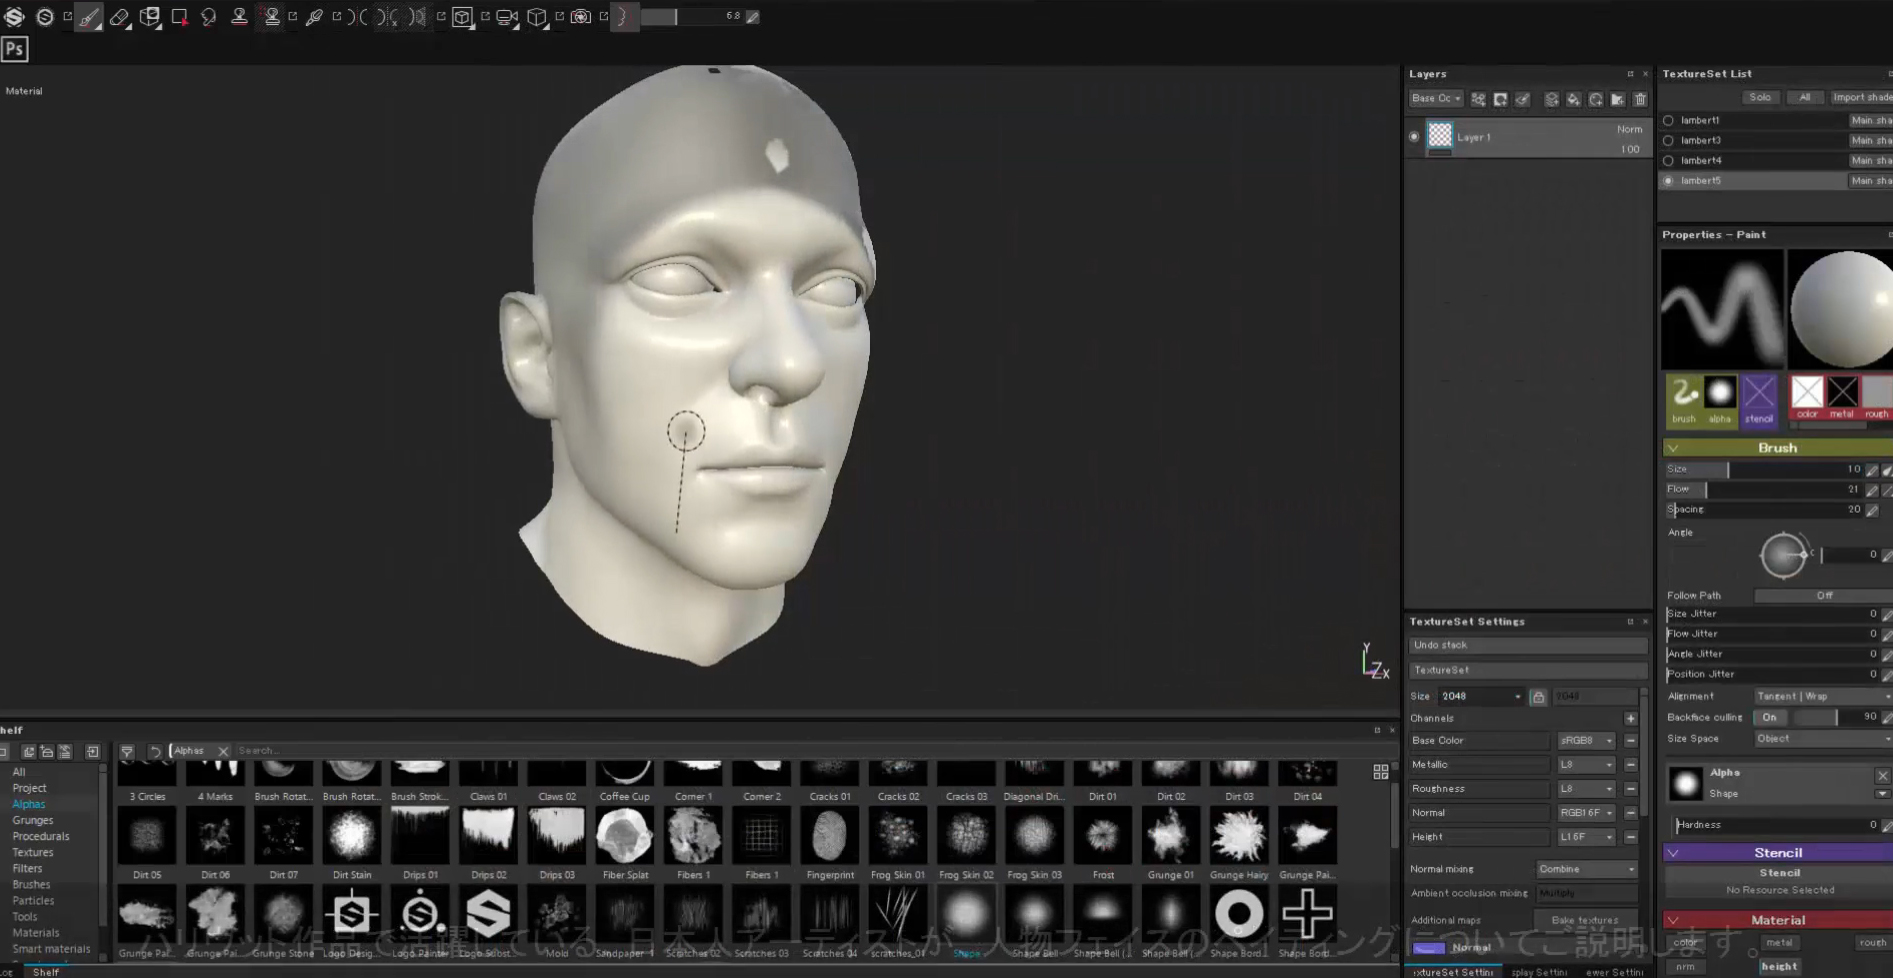The height and width of the screenshot is (978, 1893).
Task: Select the lambert1 texture set radio button
Action: coord(1668,120)
